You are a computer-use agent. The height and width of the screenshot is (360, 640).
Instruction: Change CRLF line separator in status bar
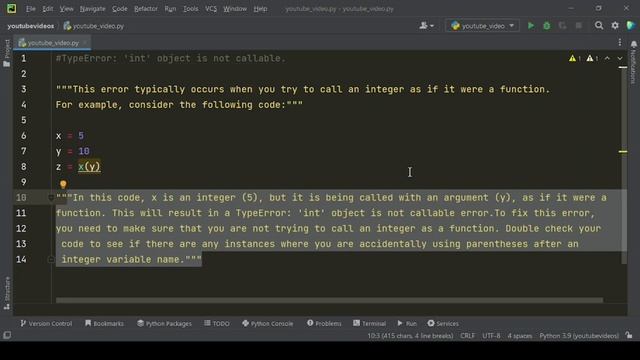(x=467, y=336)
